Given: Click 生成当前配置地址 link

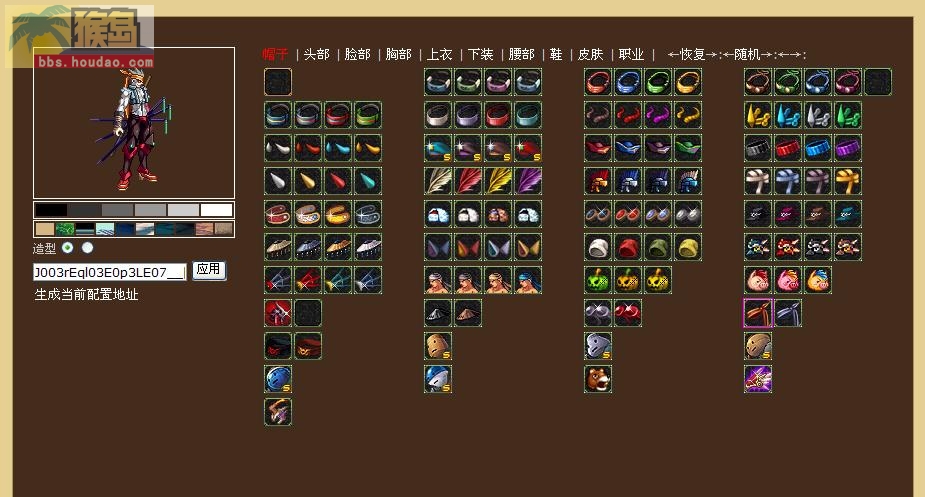Looking at the screenshot, I should [86, 294].
